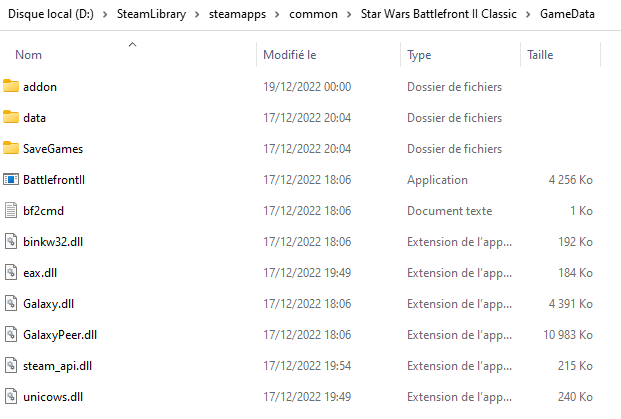
Task: Select the steam_api.dll file icon
Action: coord(11,366)
